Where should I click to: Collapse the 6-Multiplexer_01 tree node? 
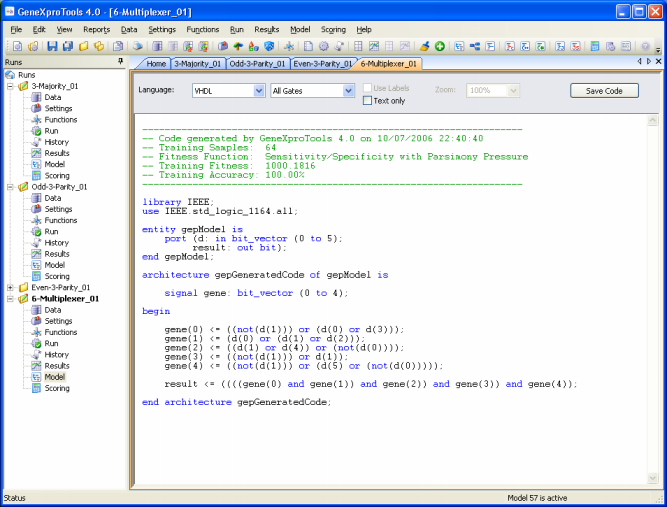point(10,299)
